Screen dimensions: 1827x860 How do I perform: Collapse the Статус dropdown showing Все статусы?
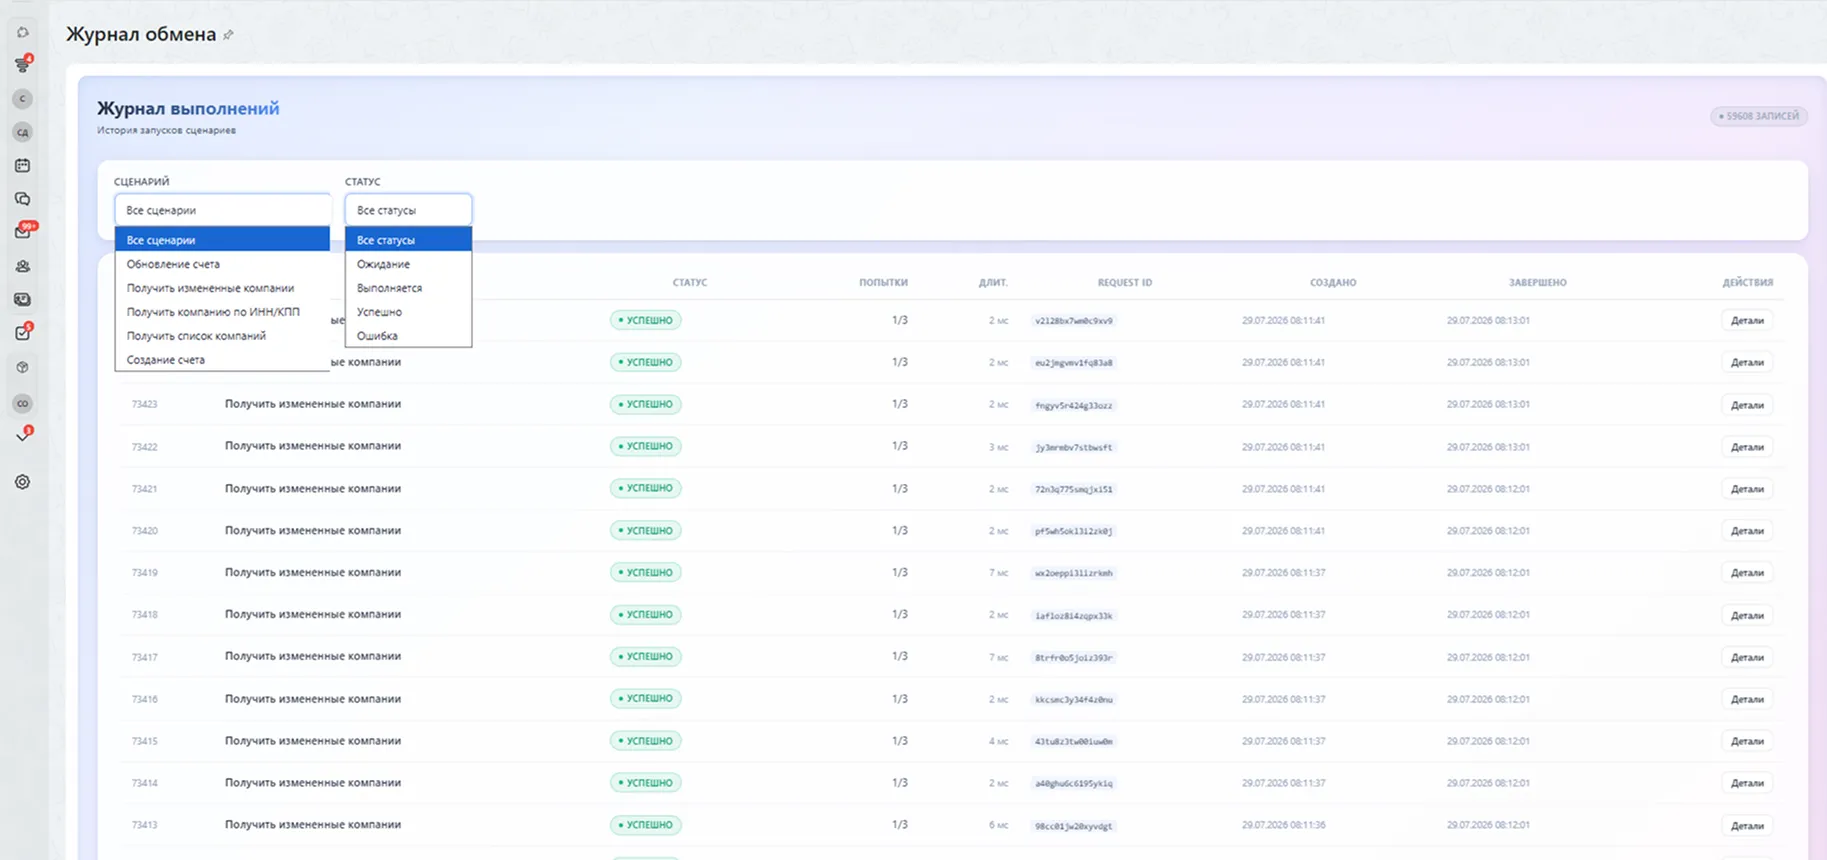pyautogui.click(x=408, y=210)
